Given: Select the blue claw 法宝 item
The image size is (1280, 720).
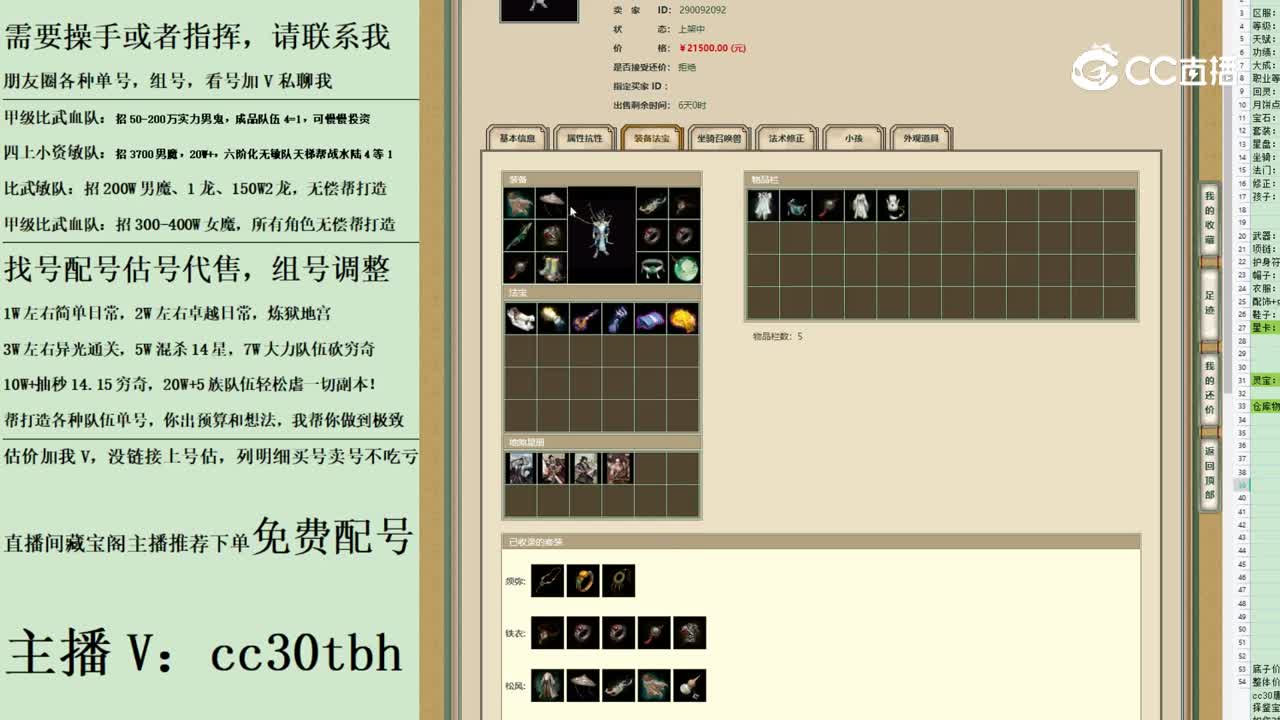Looking at the screenshot, I should pos(617,319).
